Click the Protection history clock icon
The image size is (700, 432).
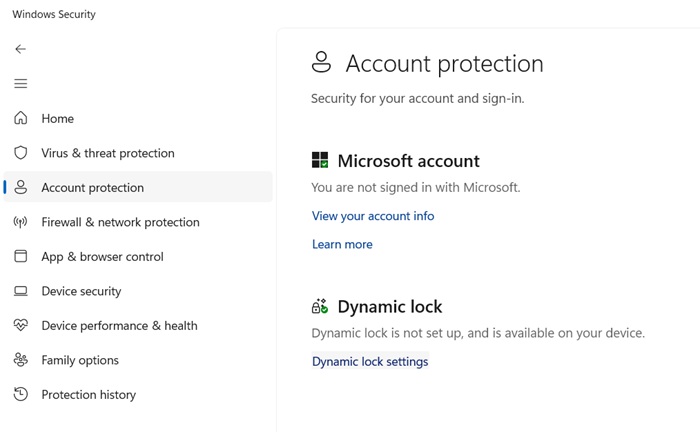click(x=21, y=394)
